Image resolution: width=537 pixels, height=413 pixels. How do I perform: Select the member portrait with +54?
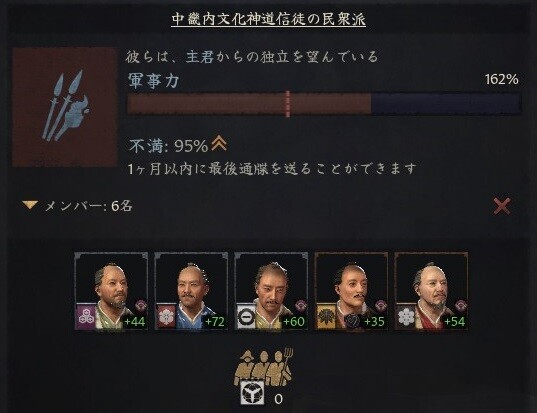coord(432,291)
